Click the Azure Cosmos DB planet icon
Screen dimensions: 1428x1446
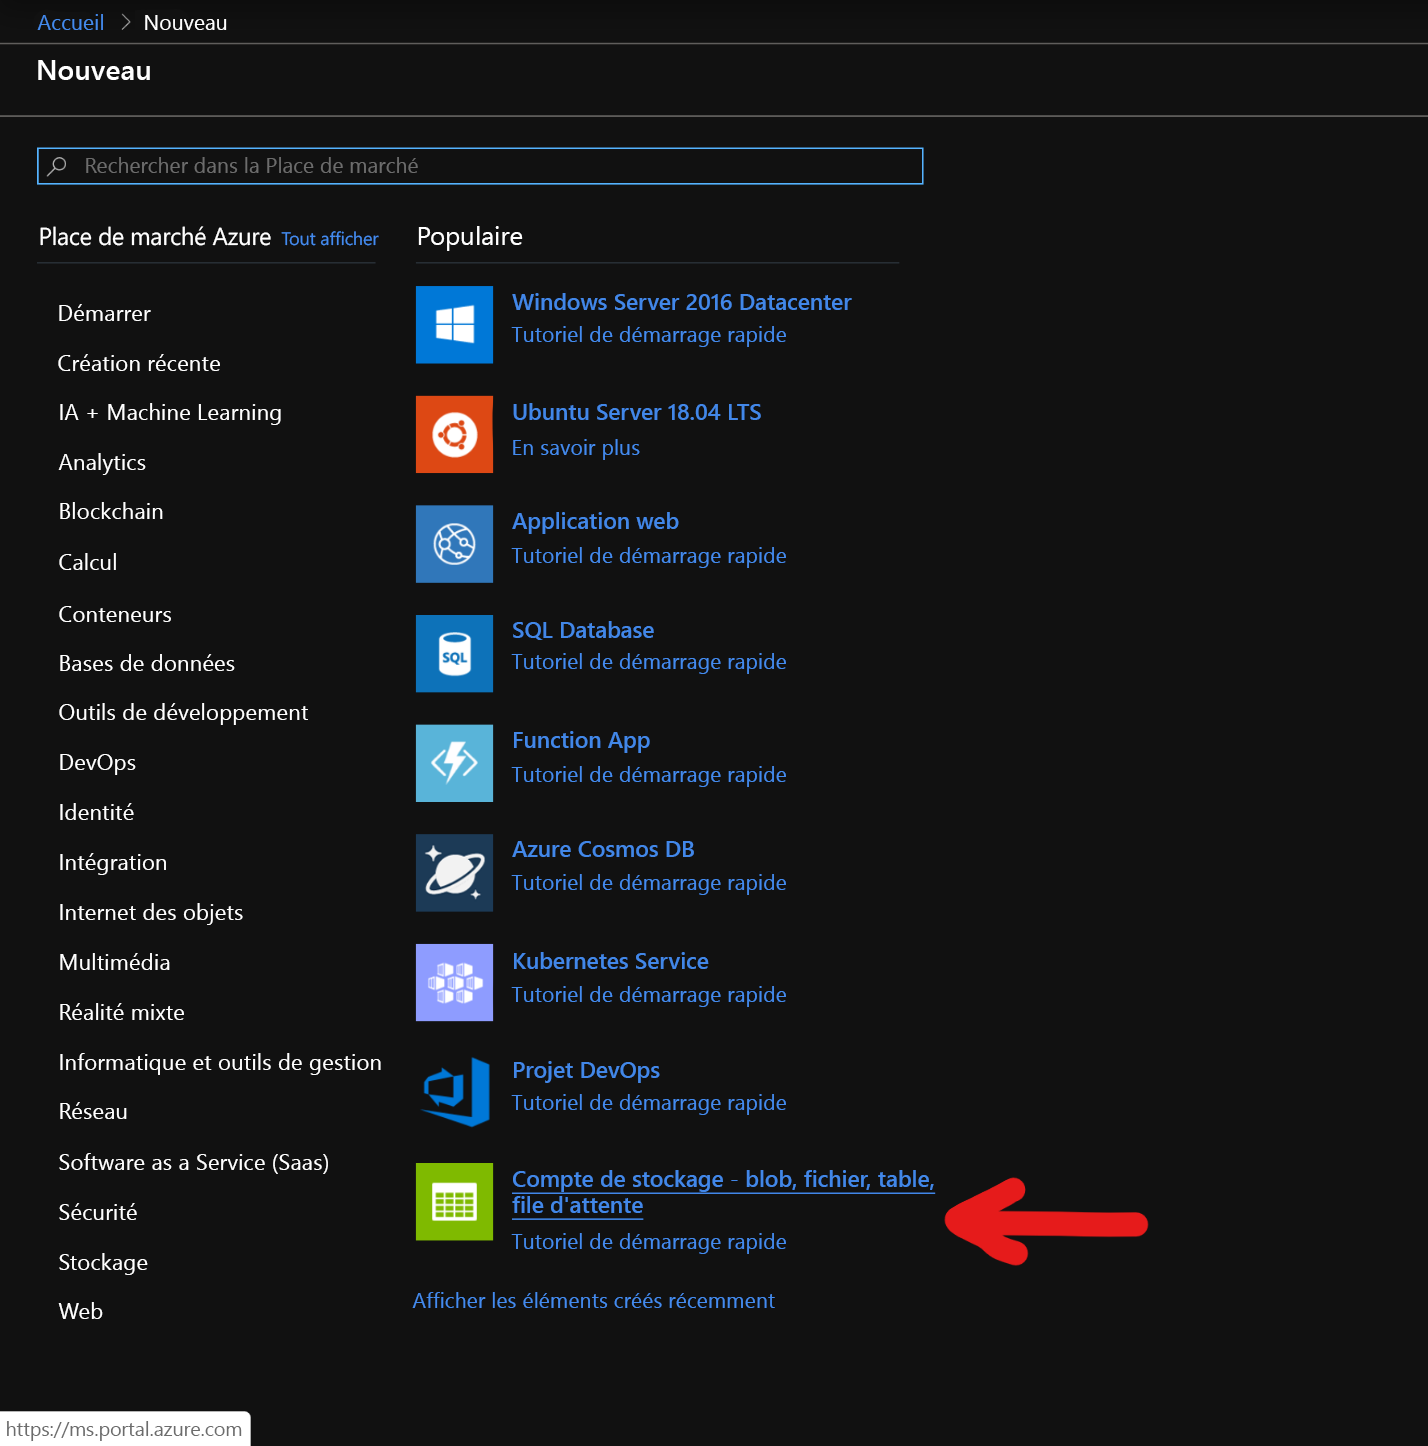point(454,873)
